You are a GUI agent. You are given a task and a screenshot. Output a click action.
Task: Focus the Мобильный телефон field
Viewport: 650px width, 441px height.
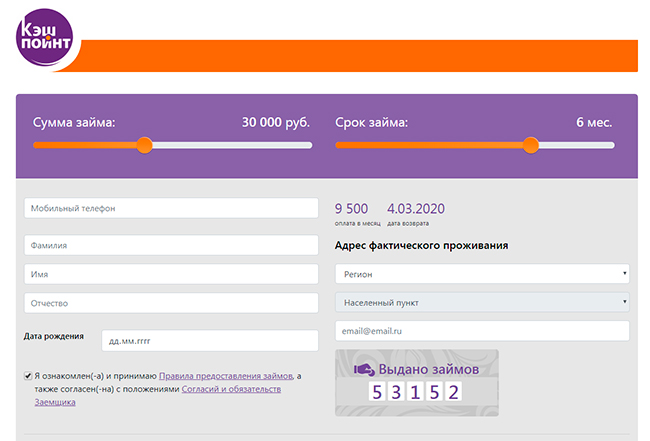click(x=171, y=208)
